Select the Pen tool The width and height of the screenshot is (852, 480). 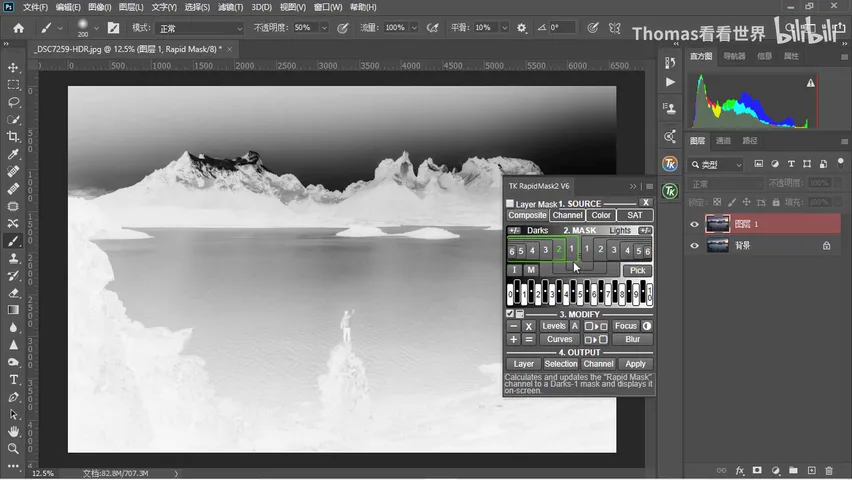click(x=14, y=397)
